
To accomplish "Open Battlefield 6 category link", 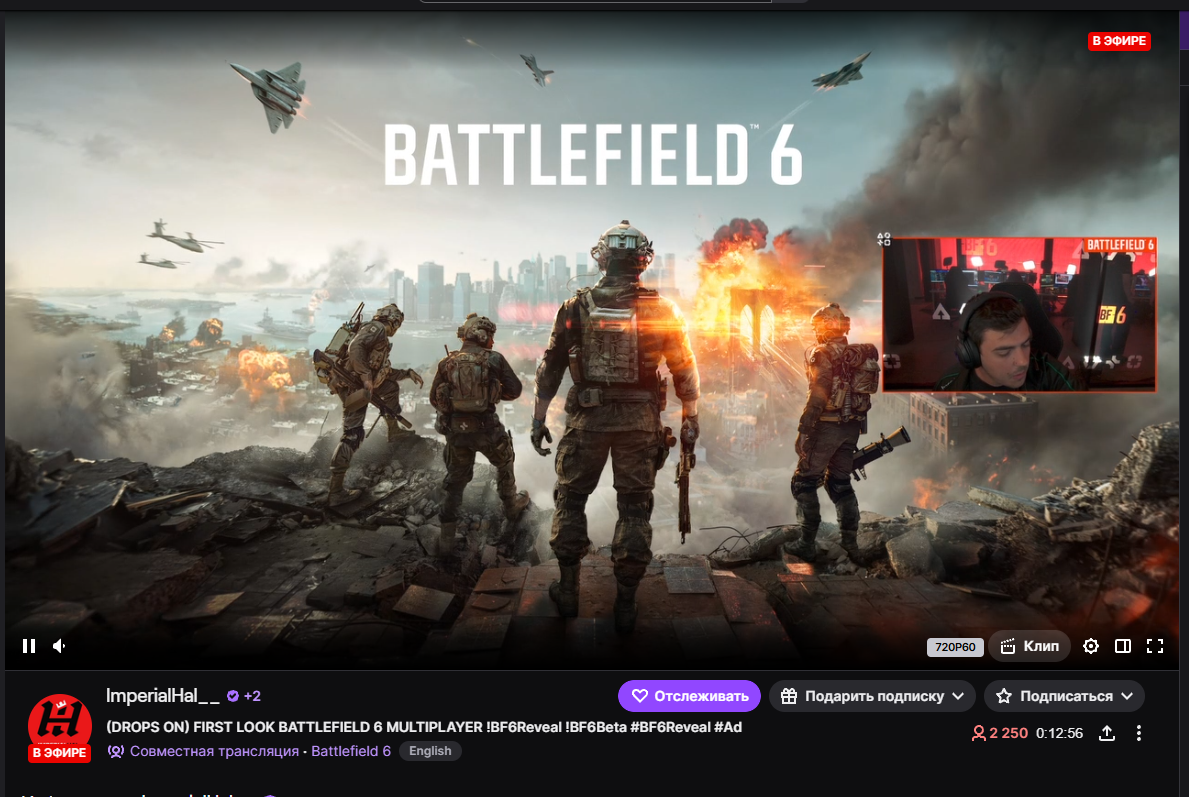I will click(x=351, y=752).
